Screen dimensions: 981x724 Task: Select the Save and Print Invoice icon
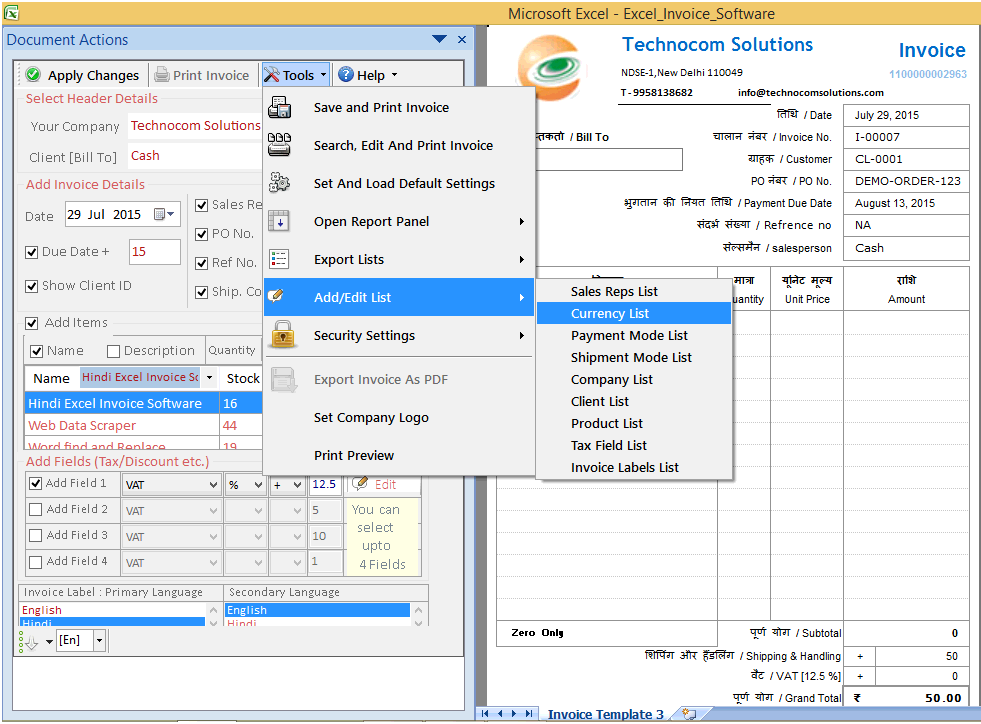click(x=281, y=107)
